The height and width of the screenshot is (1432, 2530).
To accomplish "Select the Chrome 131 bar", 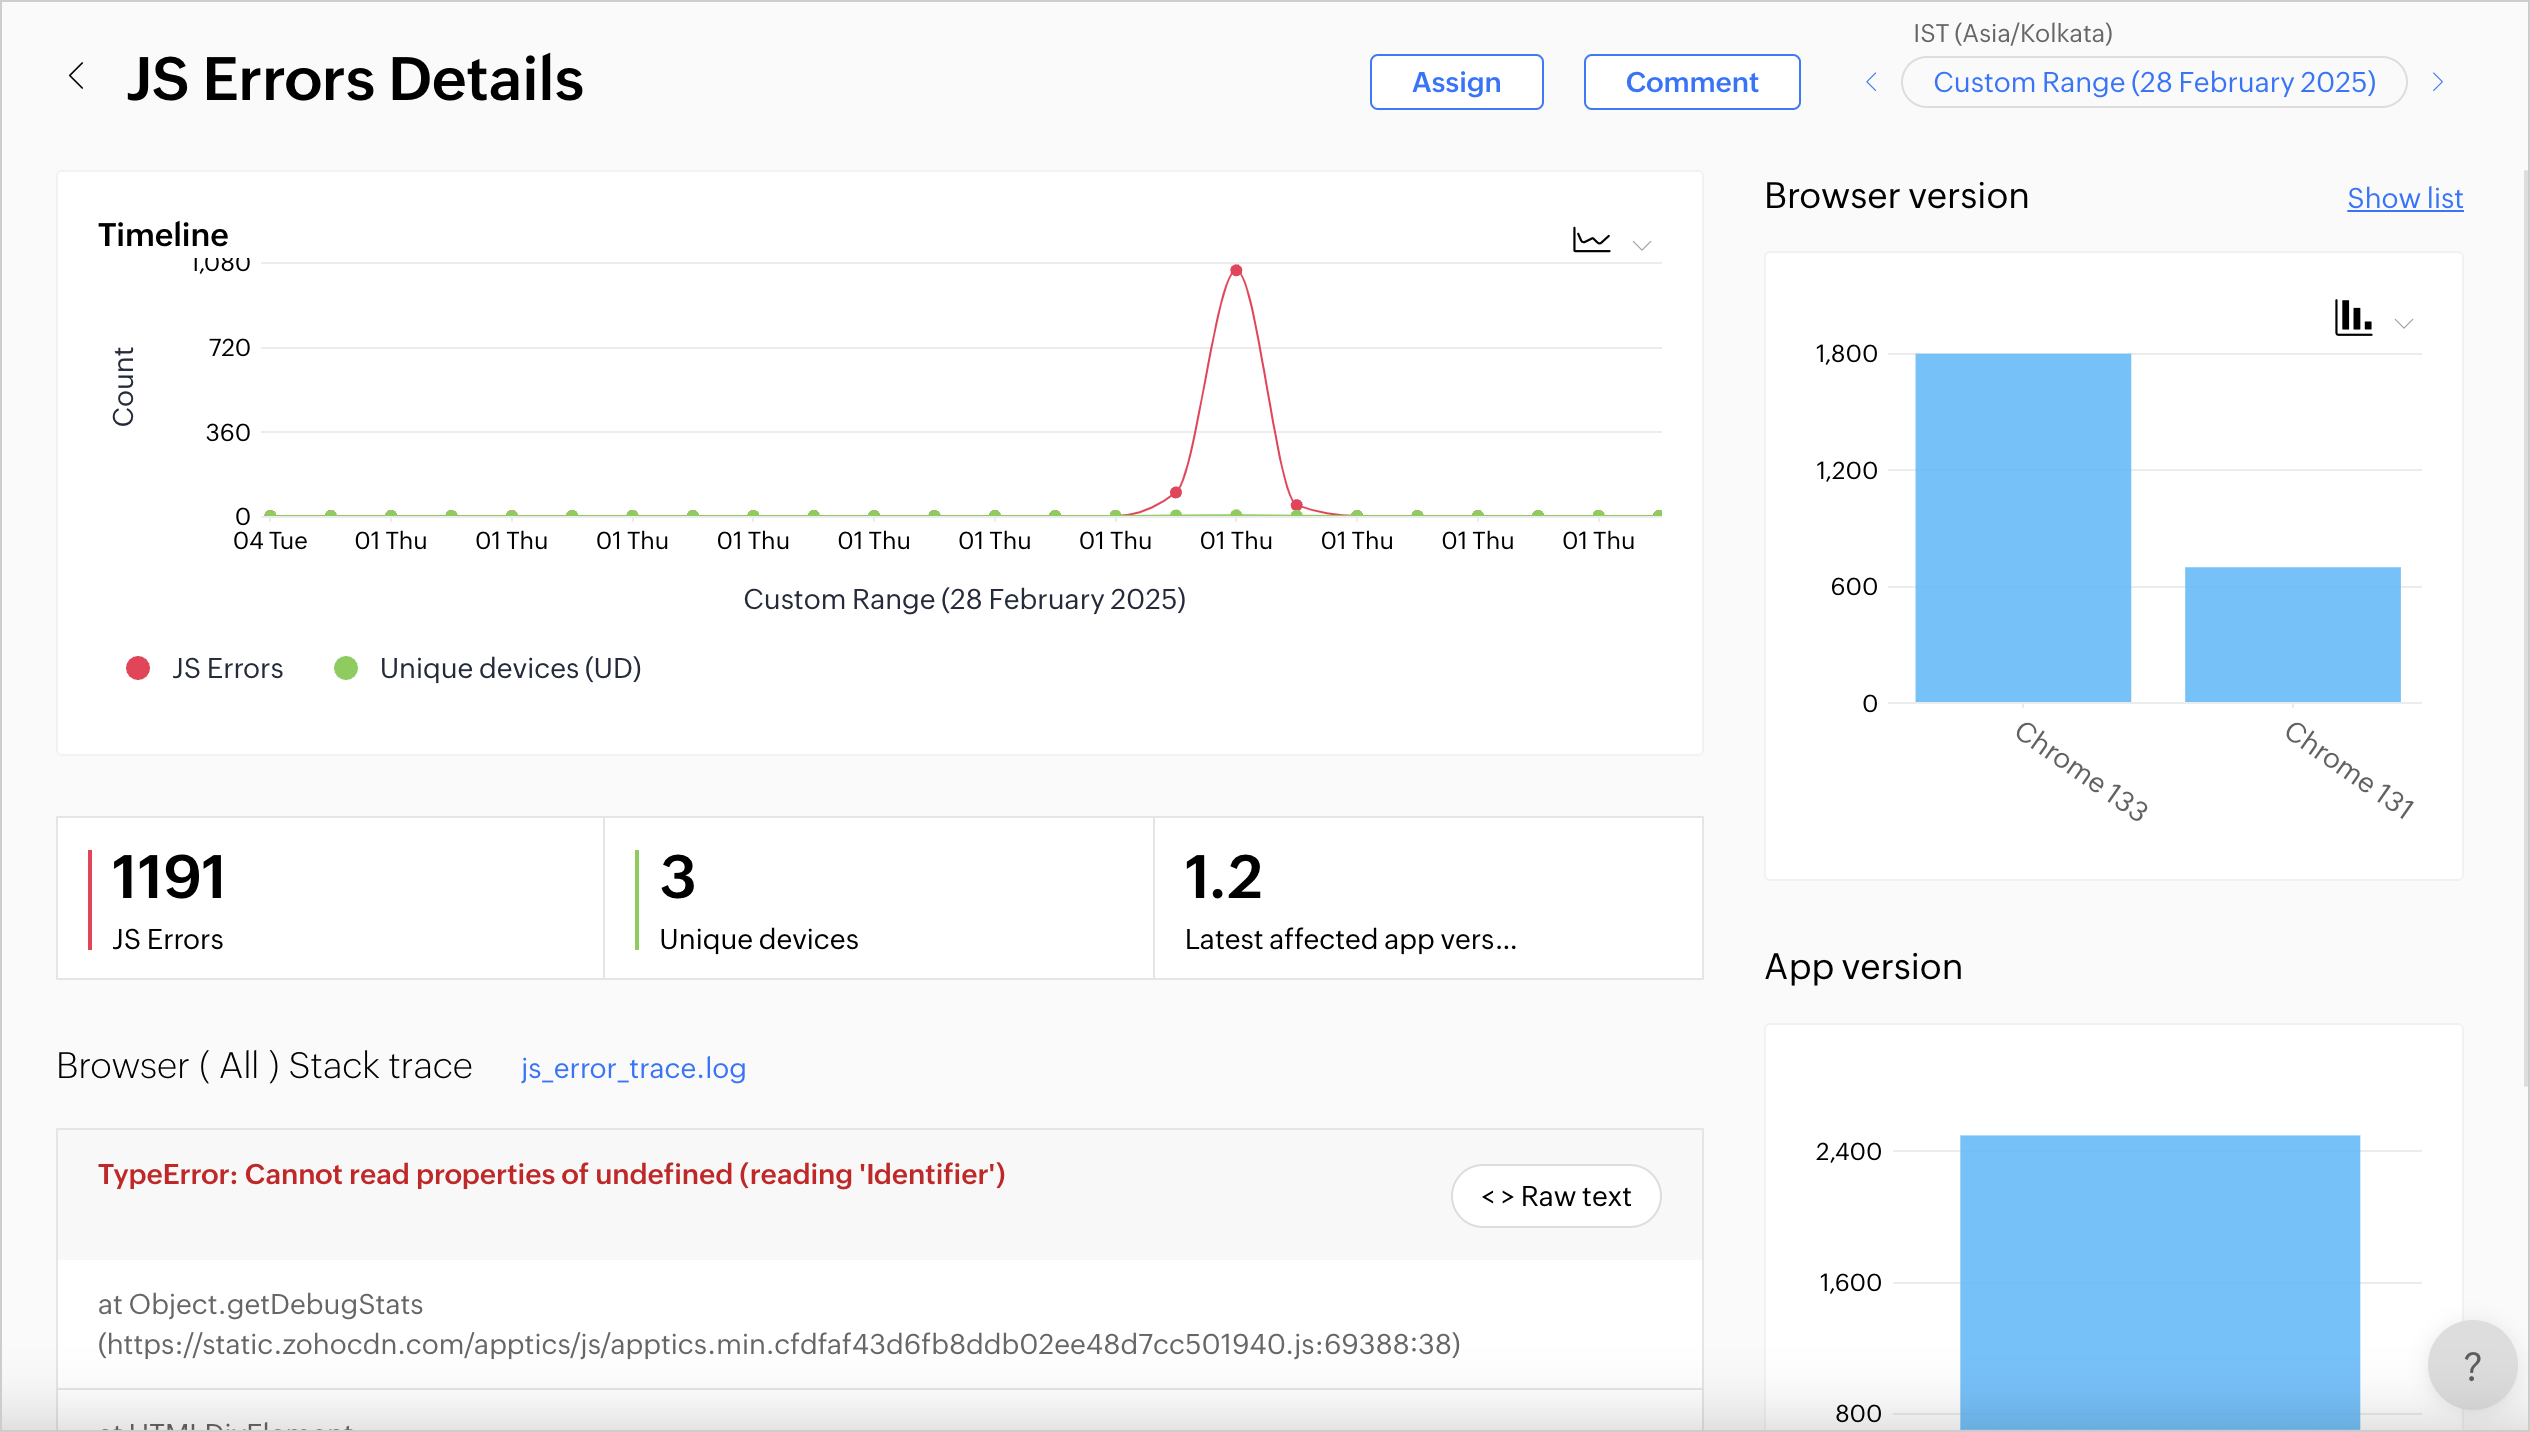I will point(2292,634).
